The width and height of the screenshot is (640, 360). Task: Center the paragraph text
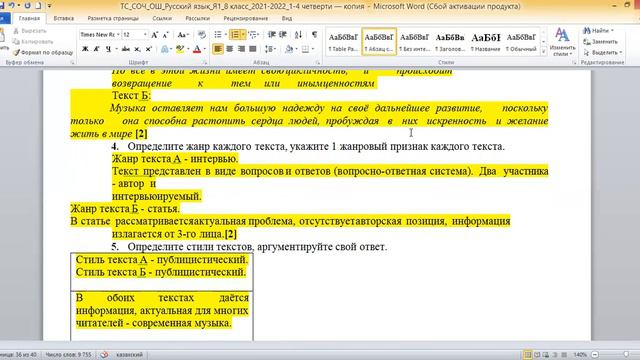(x=230, y=49)
